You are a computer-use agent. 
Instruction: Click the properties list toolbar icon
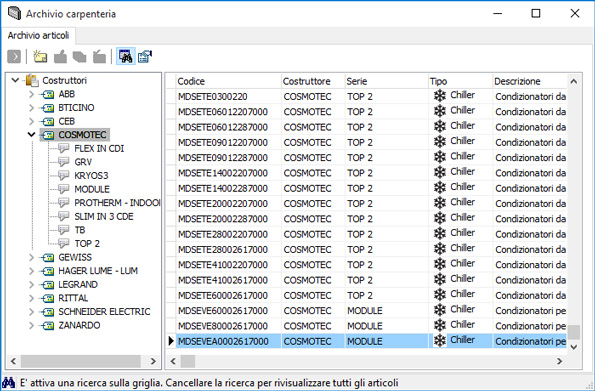tap(145, 57)
